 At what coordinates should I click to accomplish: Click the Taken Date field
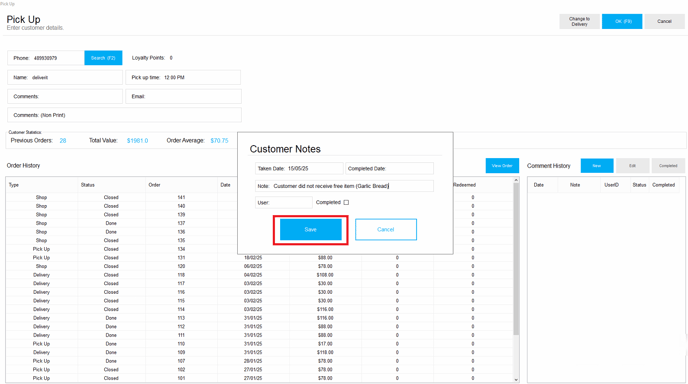pos(299,169)
